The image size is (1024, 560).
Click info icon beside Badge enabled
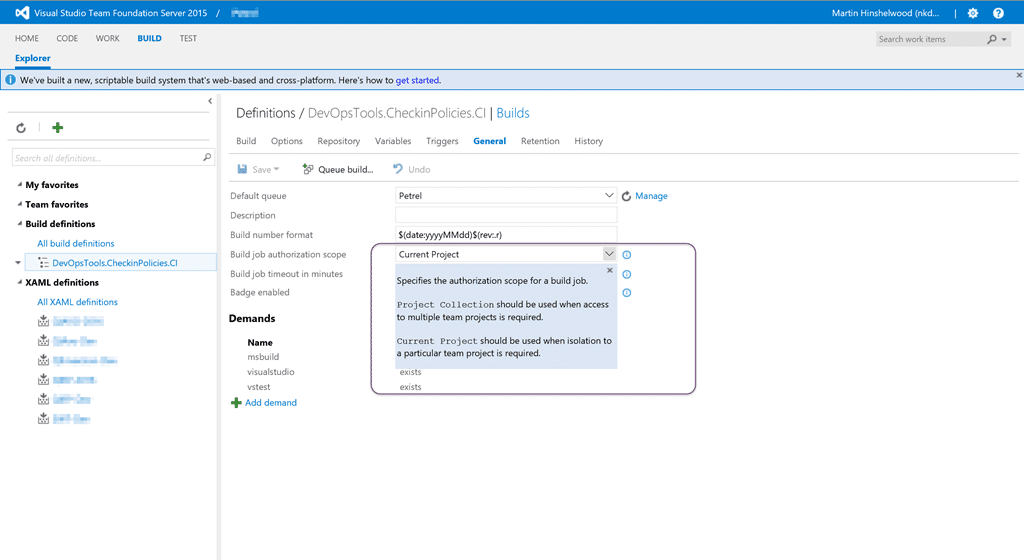click(626, 293)
